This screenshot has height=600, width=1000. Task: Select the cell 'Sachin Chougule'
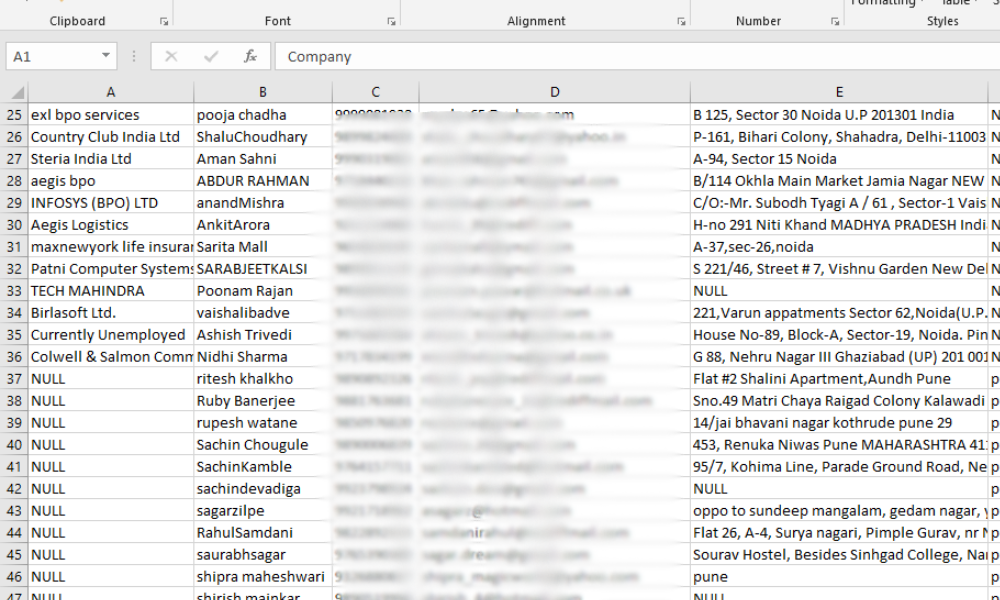(263, 445)
